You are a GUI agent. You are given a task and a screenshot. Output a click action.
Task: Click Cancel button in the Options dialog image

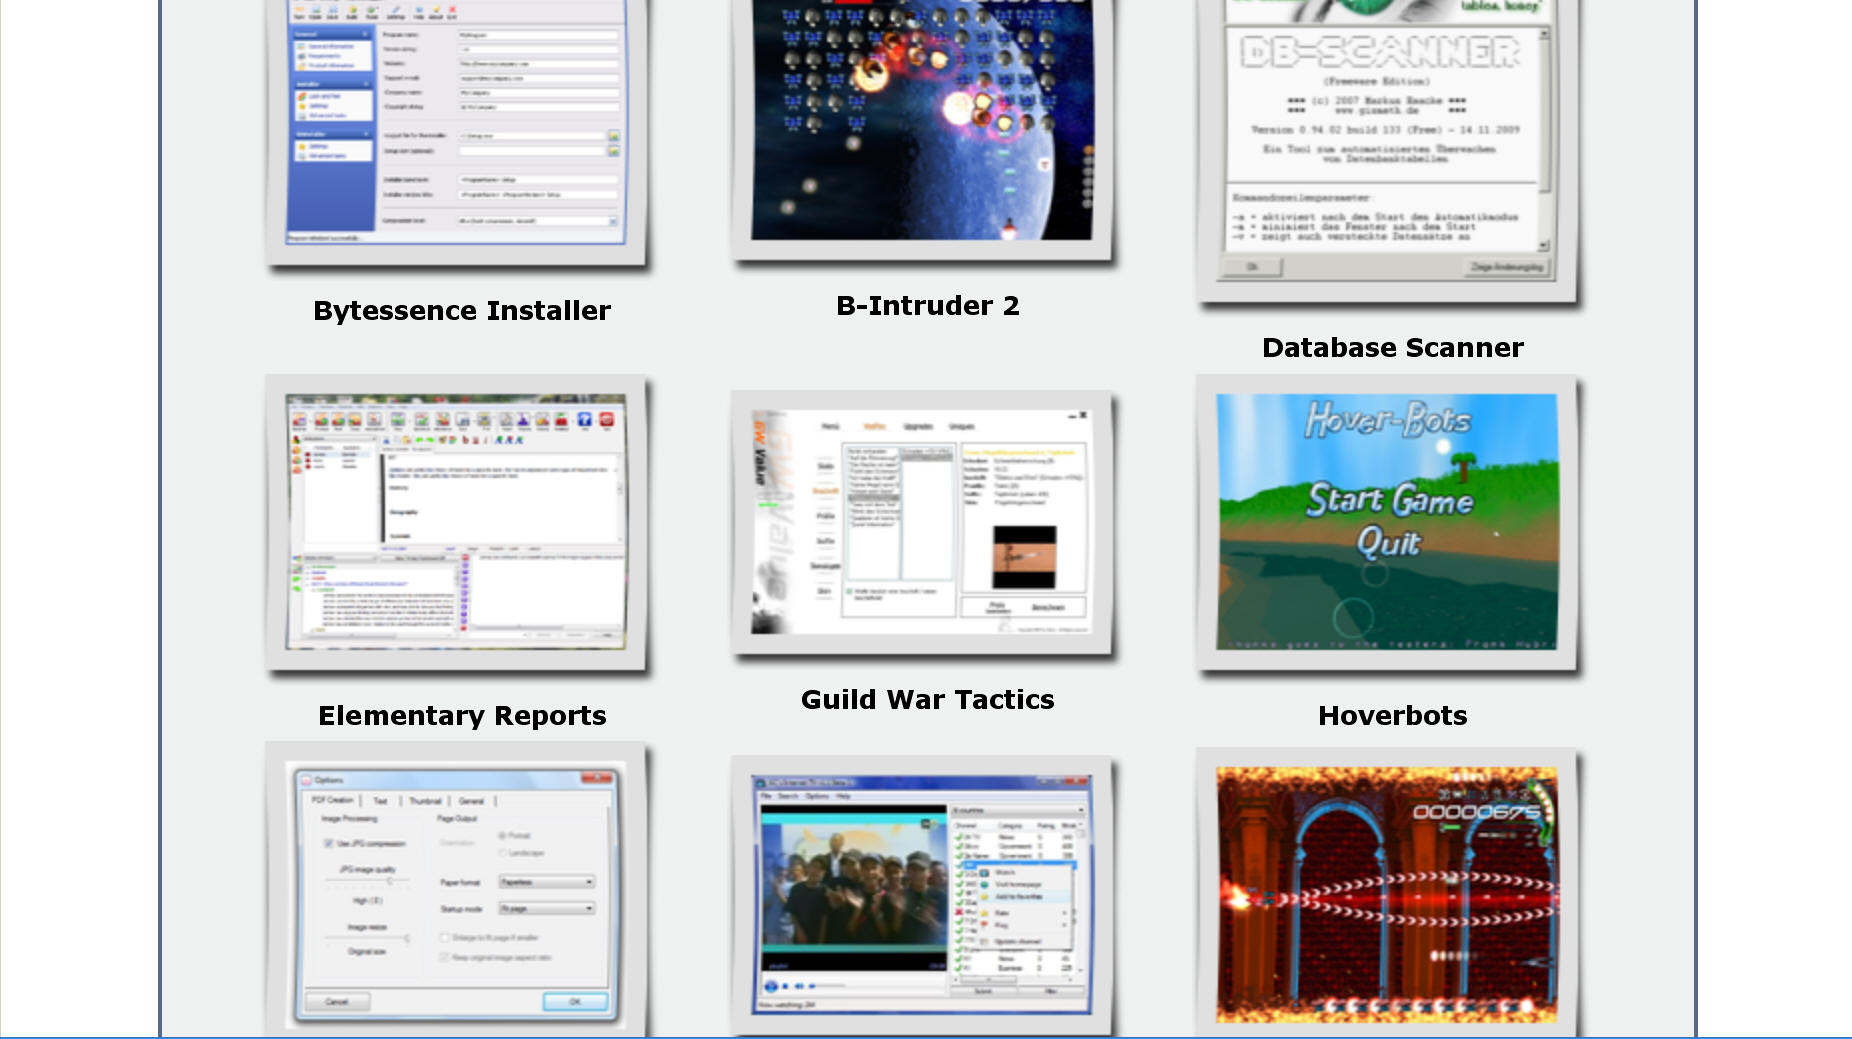point(336,1001)
